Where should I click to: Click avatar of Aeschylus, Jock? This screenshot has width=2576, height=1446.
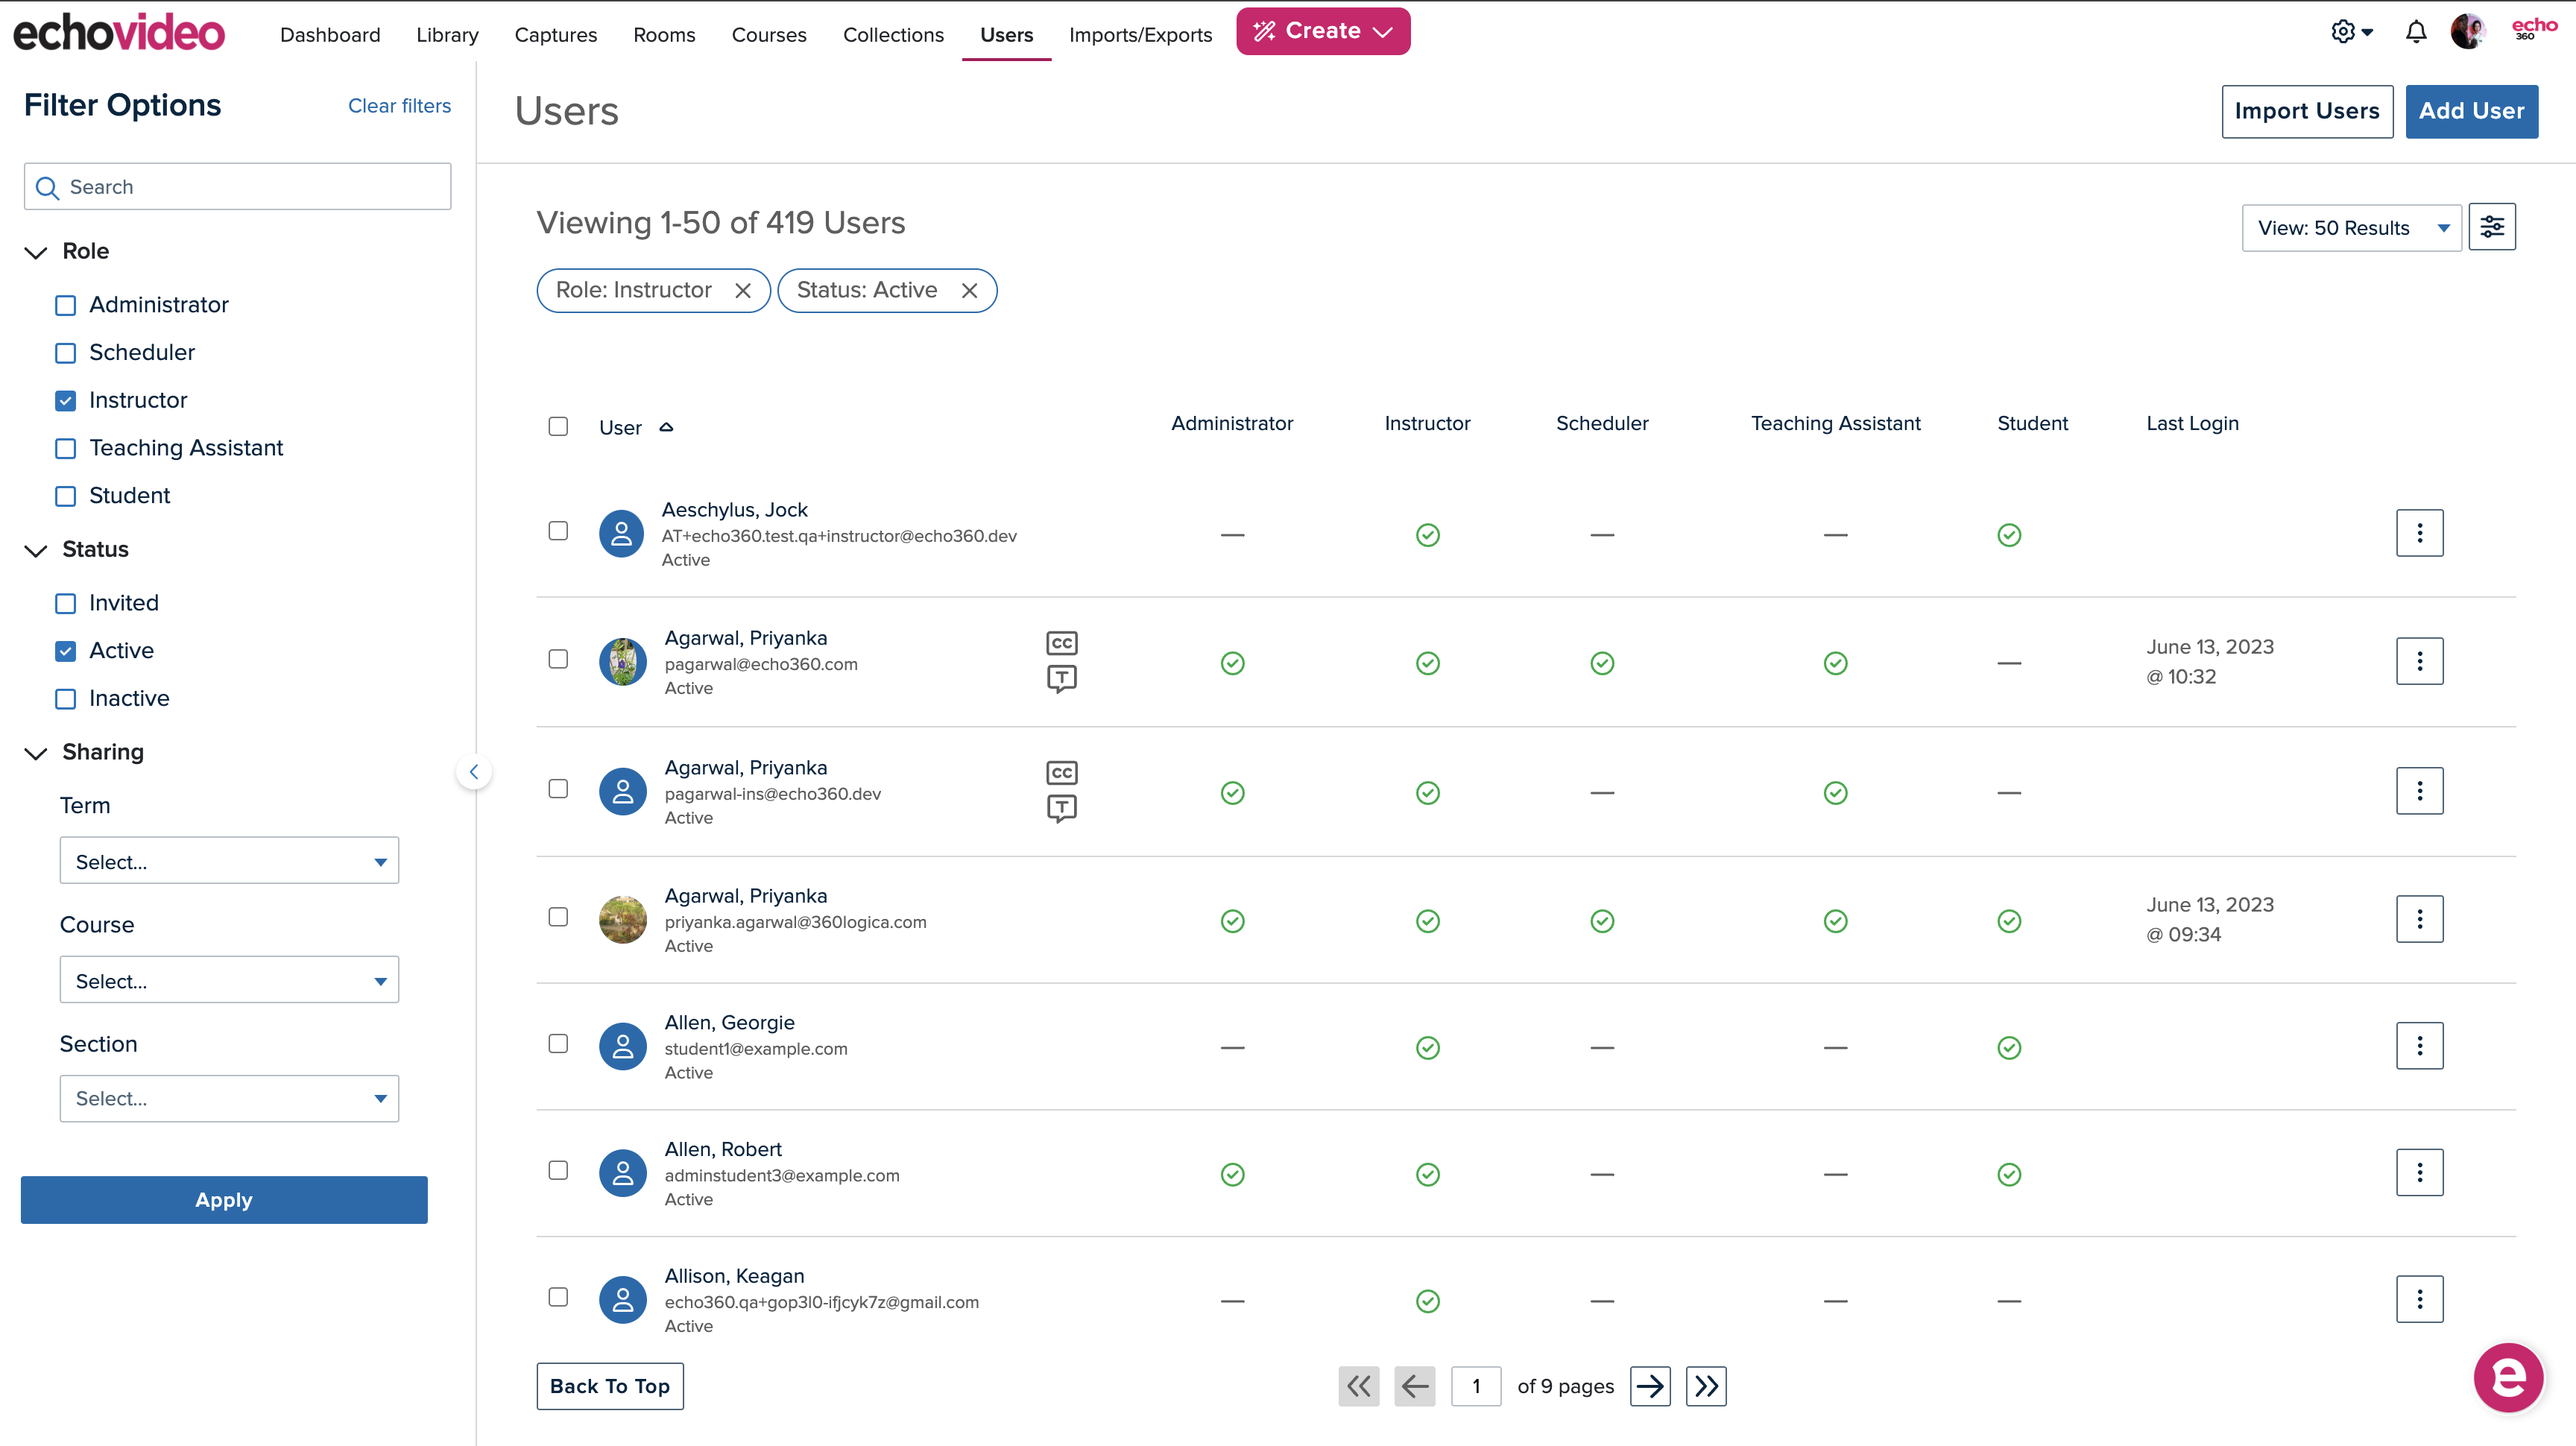click(621, 534)
